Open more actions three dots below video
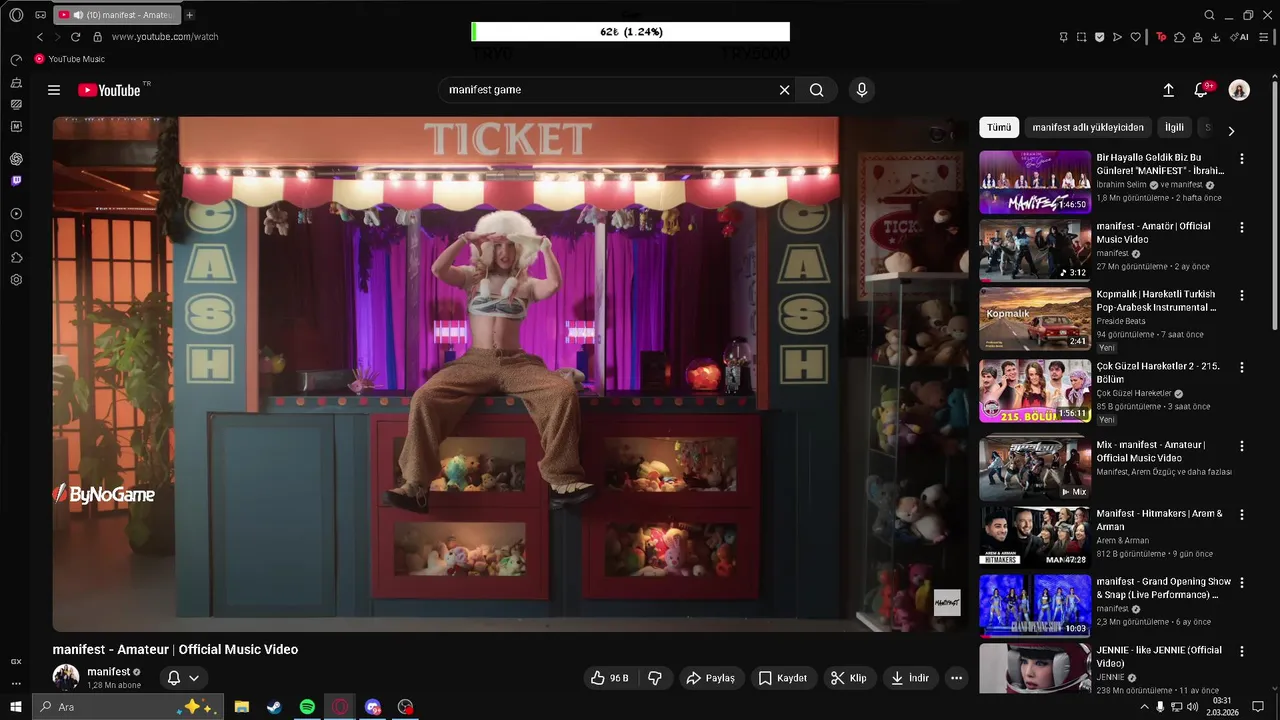The width and height of the screenshot is (1280, 720). click(956, 678)
